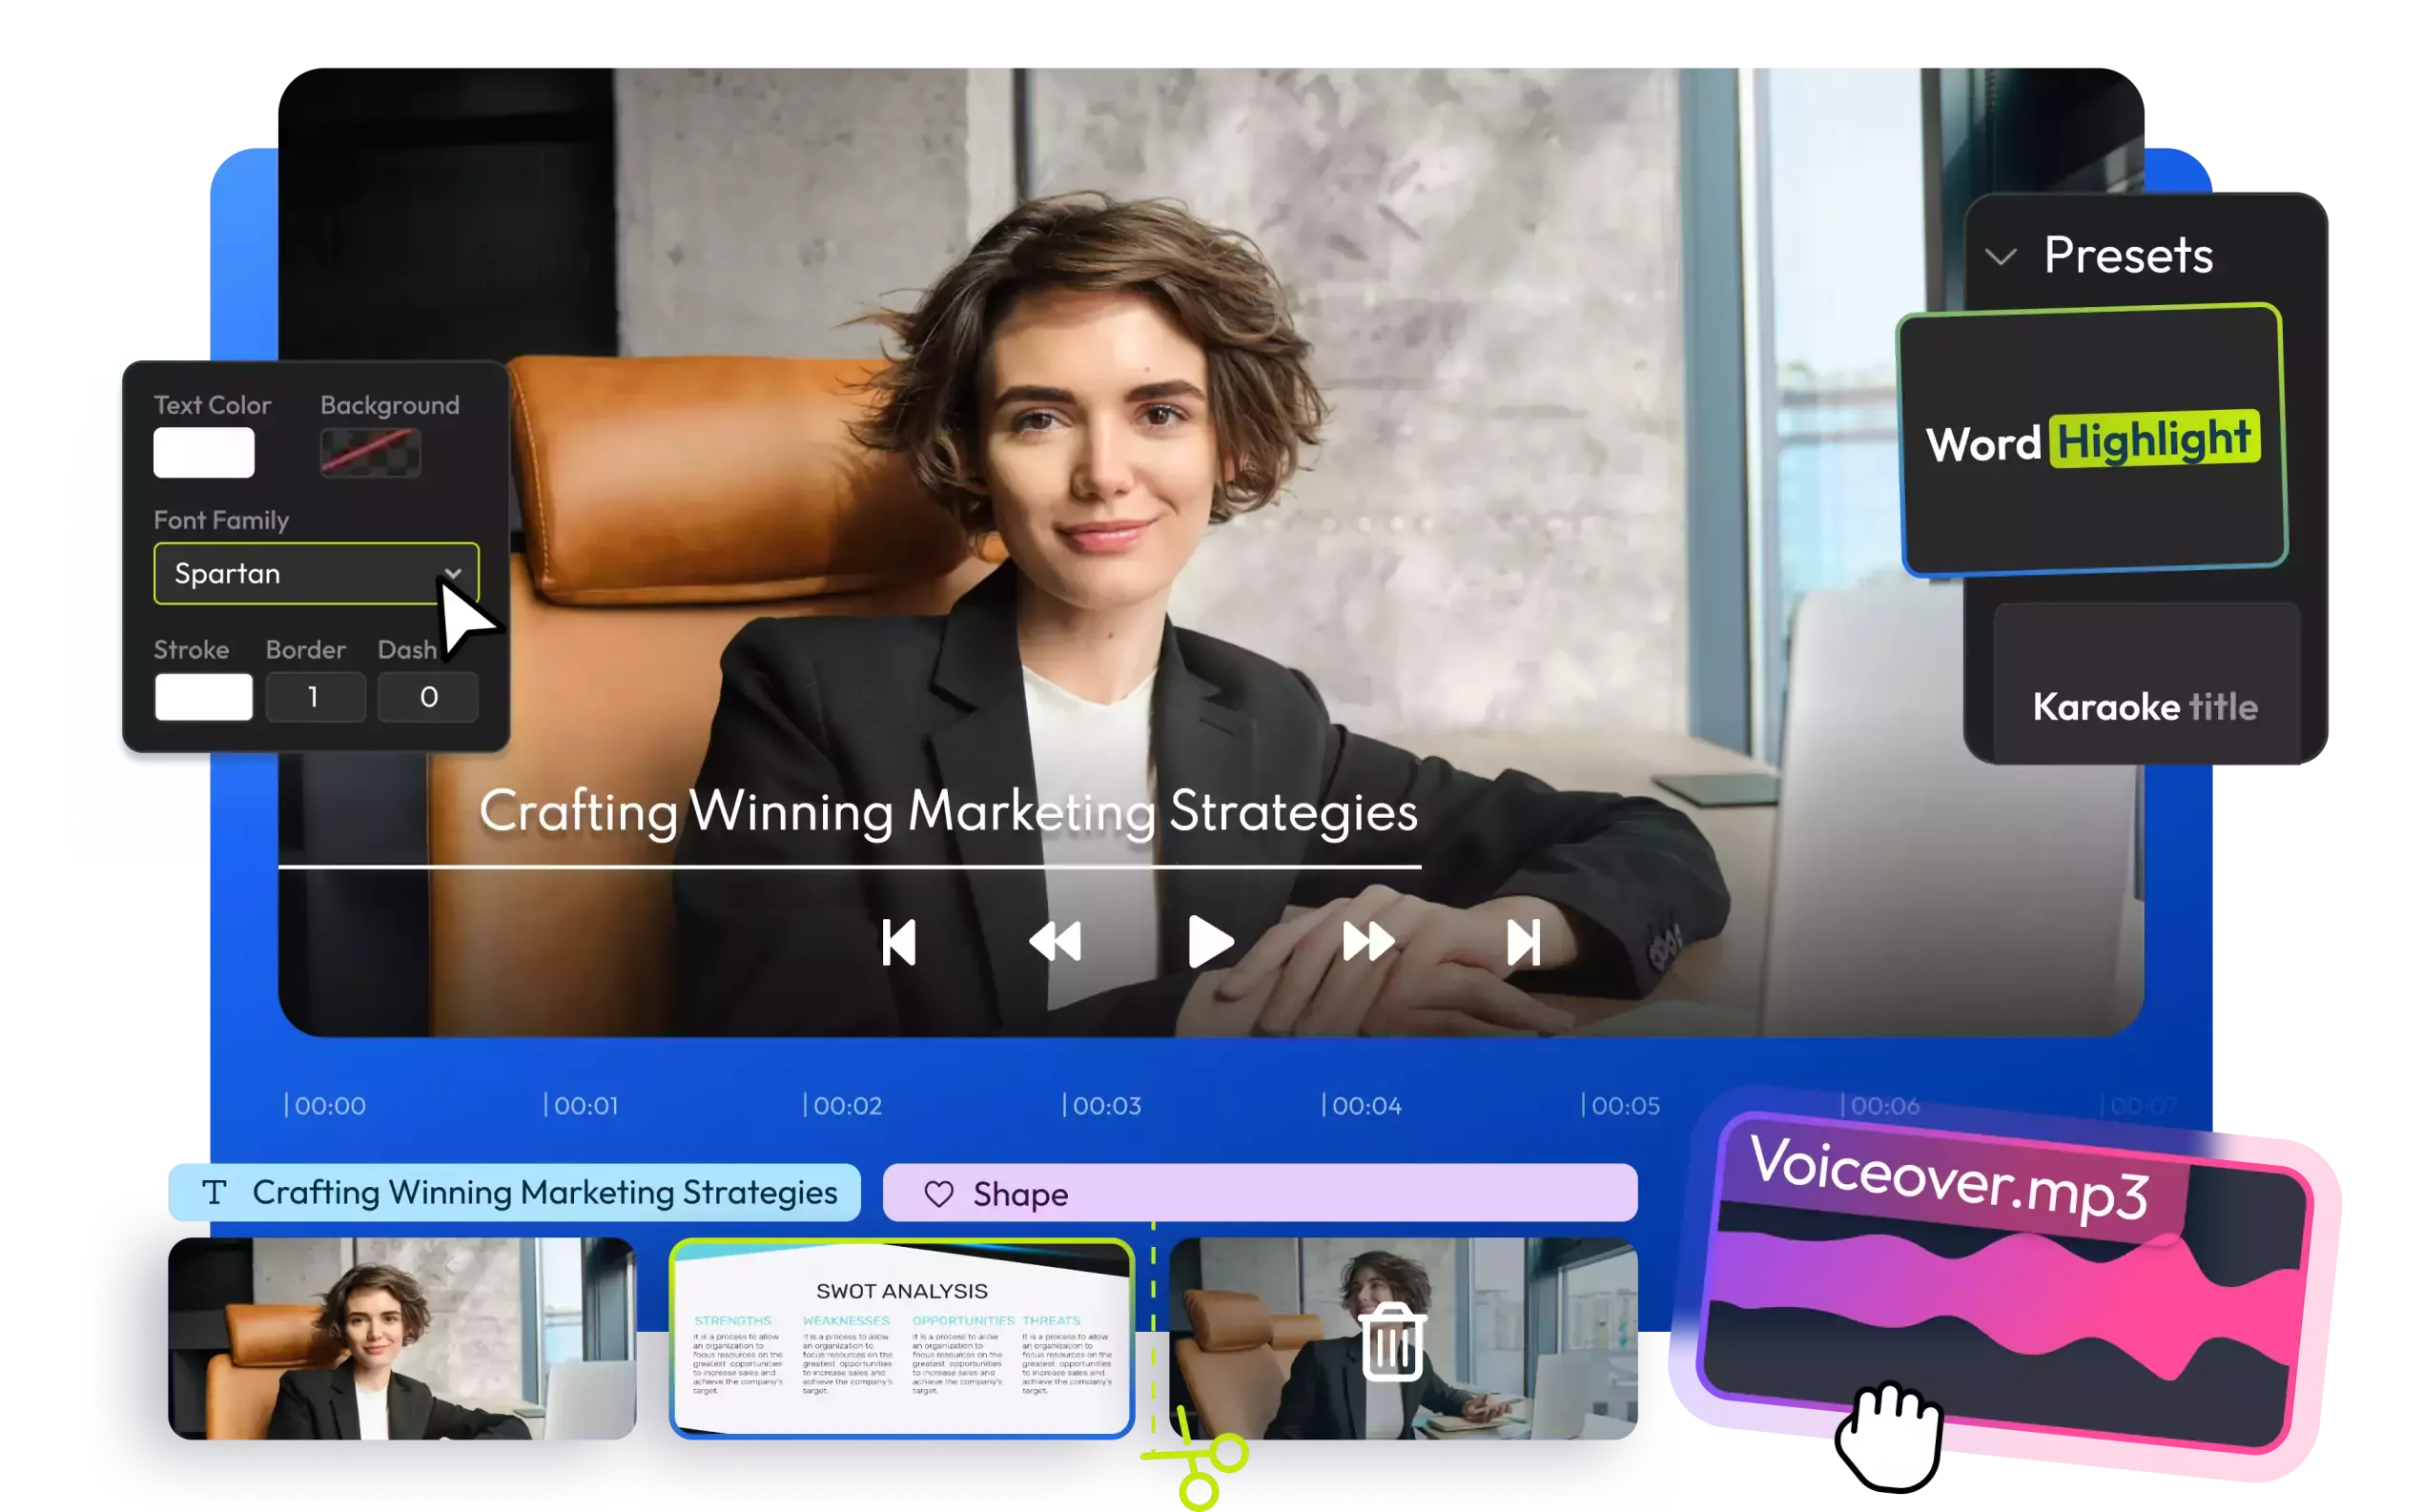The width and height of the screenshot is (2423, 1512).
Task: Click the trash icon on the last clip
Action: point(1391,1343)
